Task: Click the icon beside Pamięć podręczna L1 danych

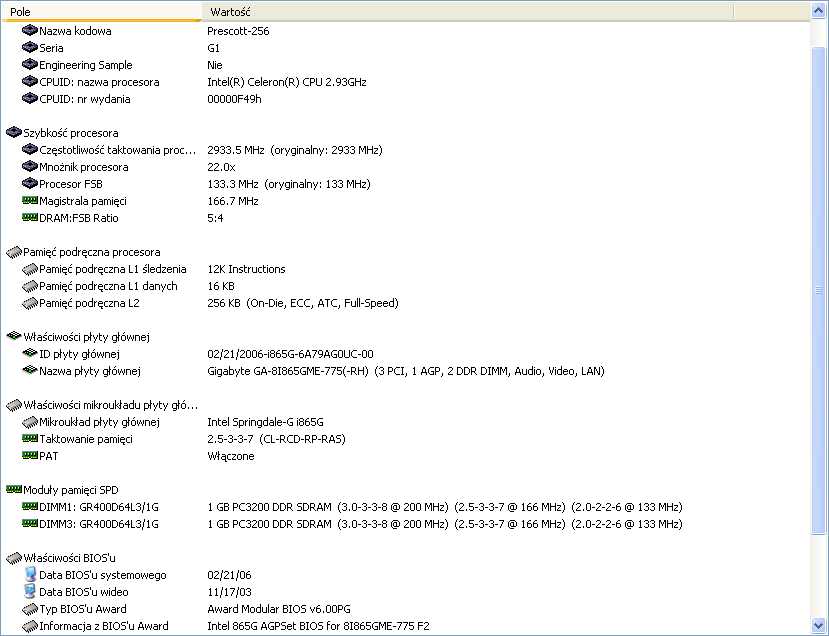Action: (30, 286)
